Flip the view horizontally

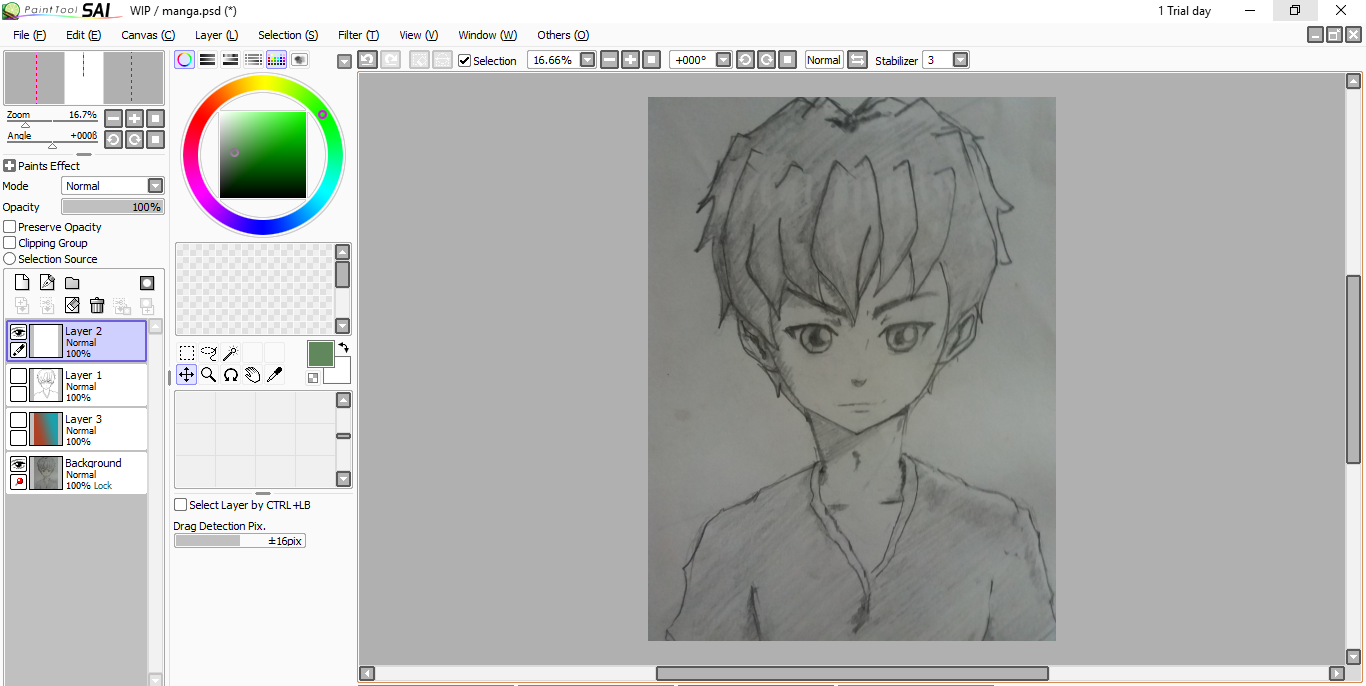click(857, 60)
